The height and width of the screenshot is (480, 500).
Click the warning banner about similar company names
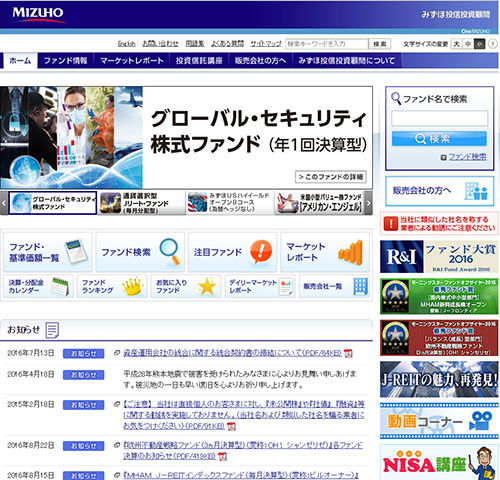tap(439, 223)
